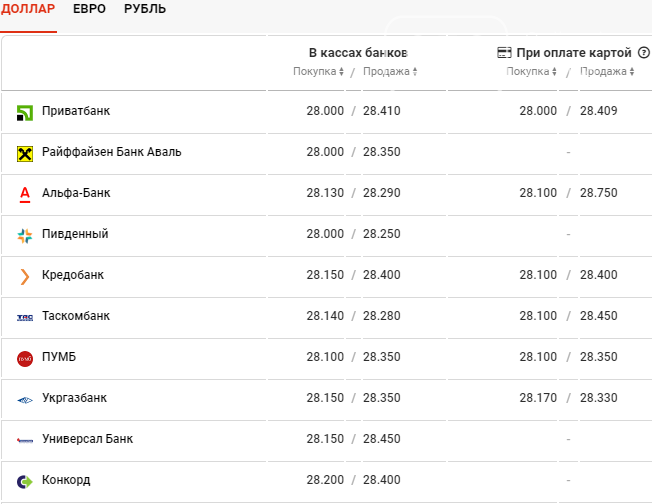Click the PUMB round red logo
The width and height of the screenshot is (652, 504).
tap(25, 358)
